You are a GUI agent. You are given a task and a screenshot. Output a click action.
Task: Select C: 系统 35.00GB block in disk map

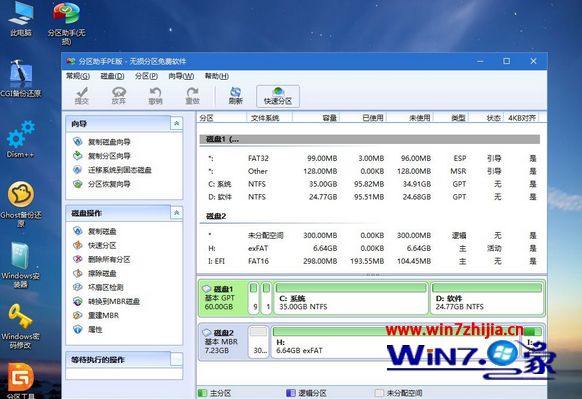tap(351, 298)
